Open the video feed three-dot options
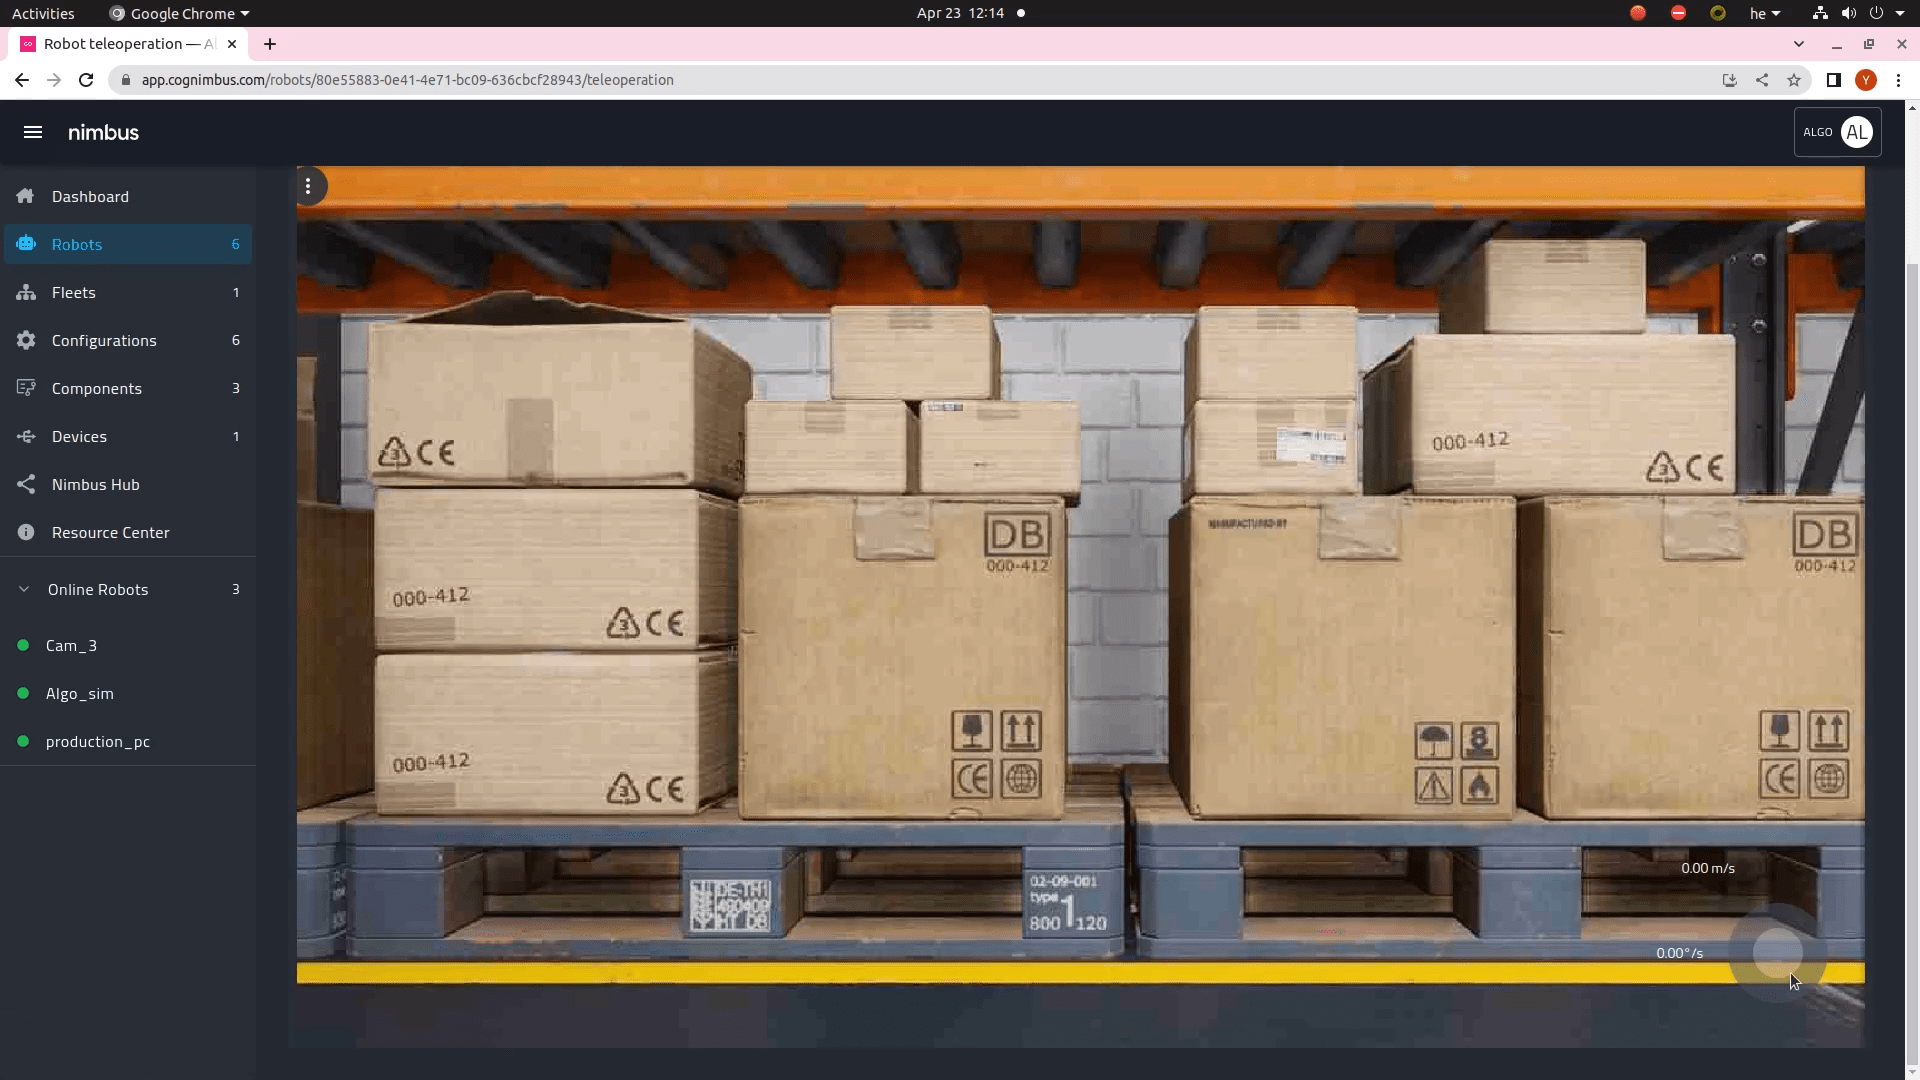 [x=308, y=186]
